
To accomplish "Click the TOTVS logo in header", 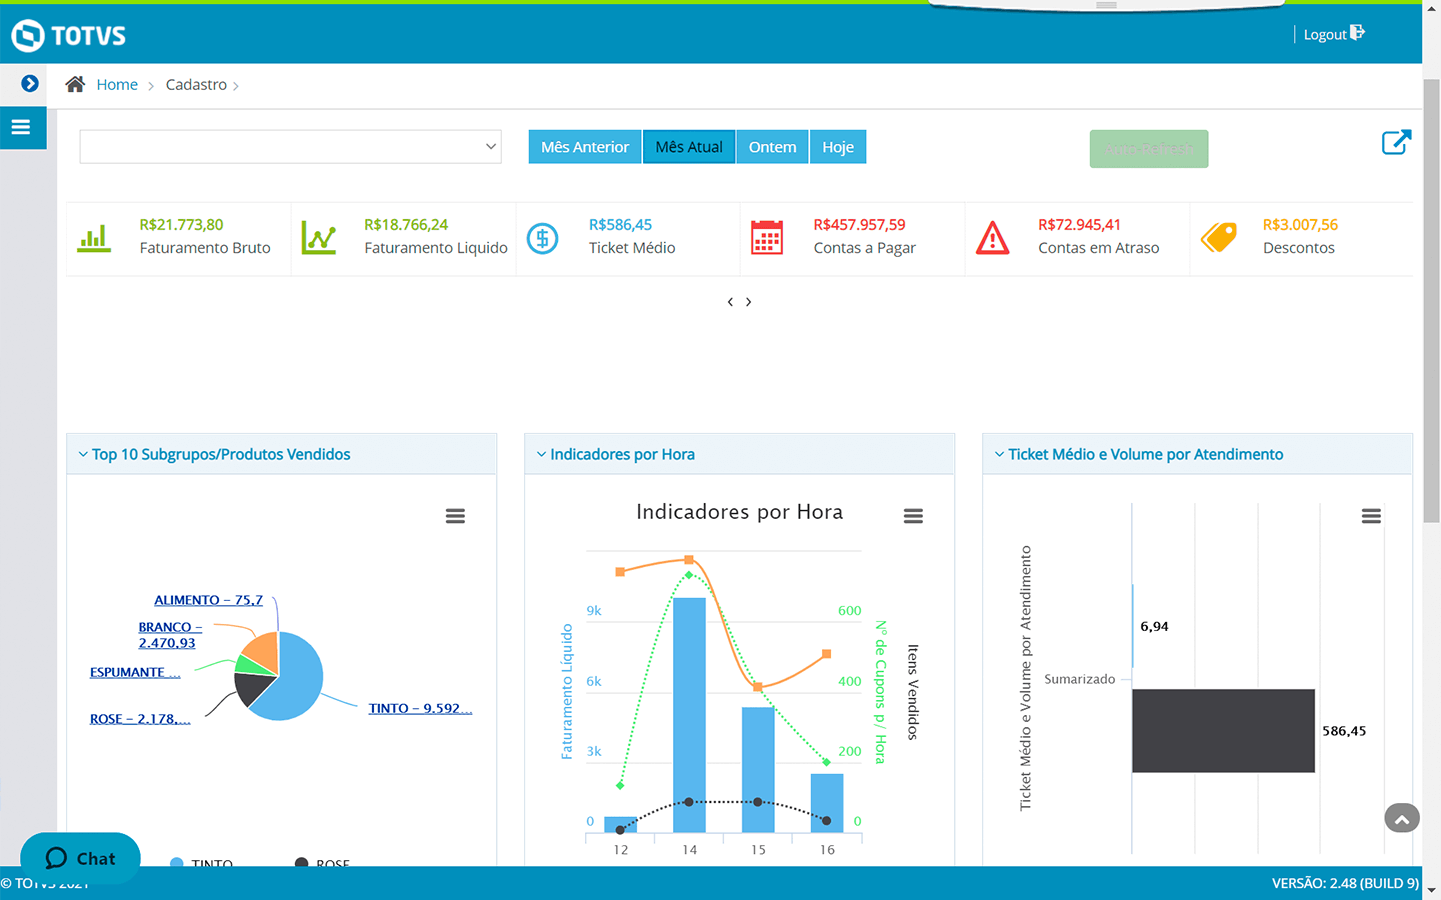I will [x=68, y=36].
